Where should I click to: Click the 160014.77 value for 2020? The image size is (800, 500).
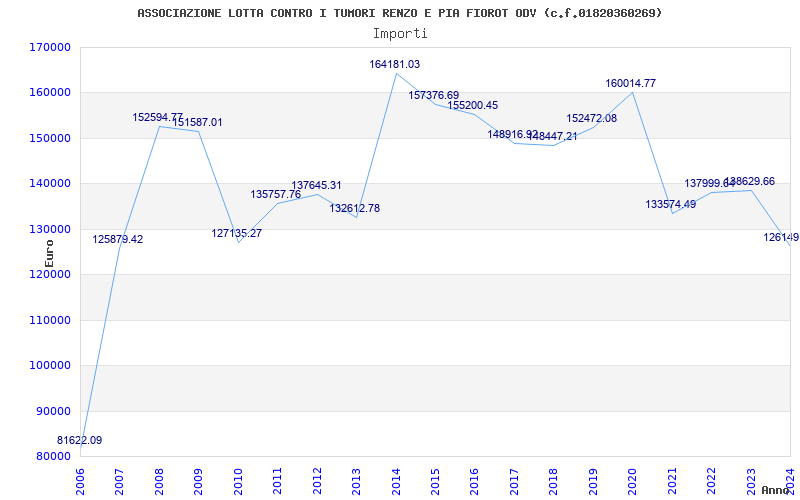pos(631,83)
